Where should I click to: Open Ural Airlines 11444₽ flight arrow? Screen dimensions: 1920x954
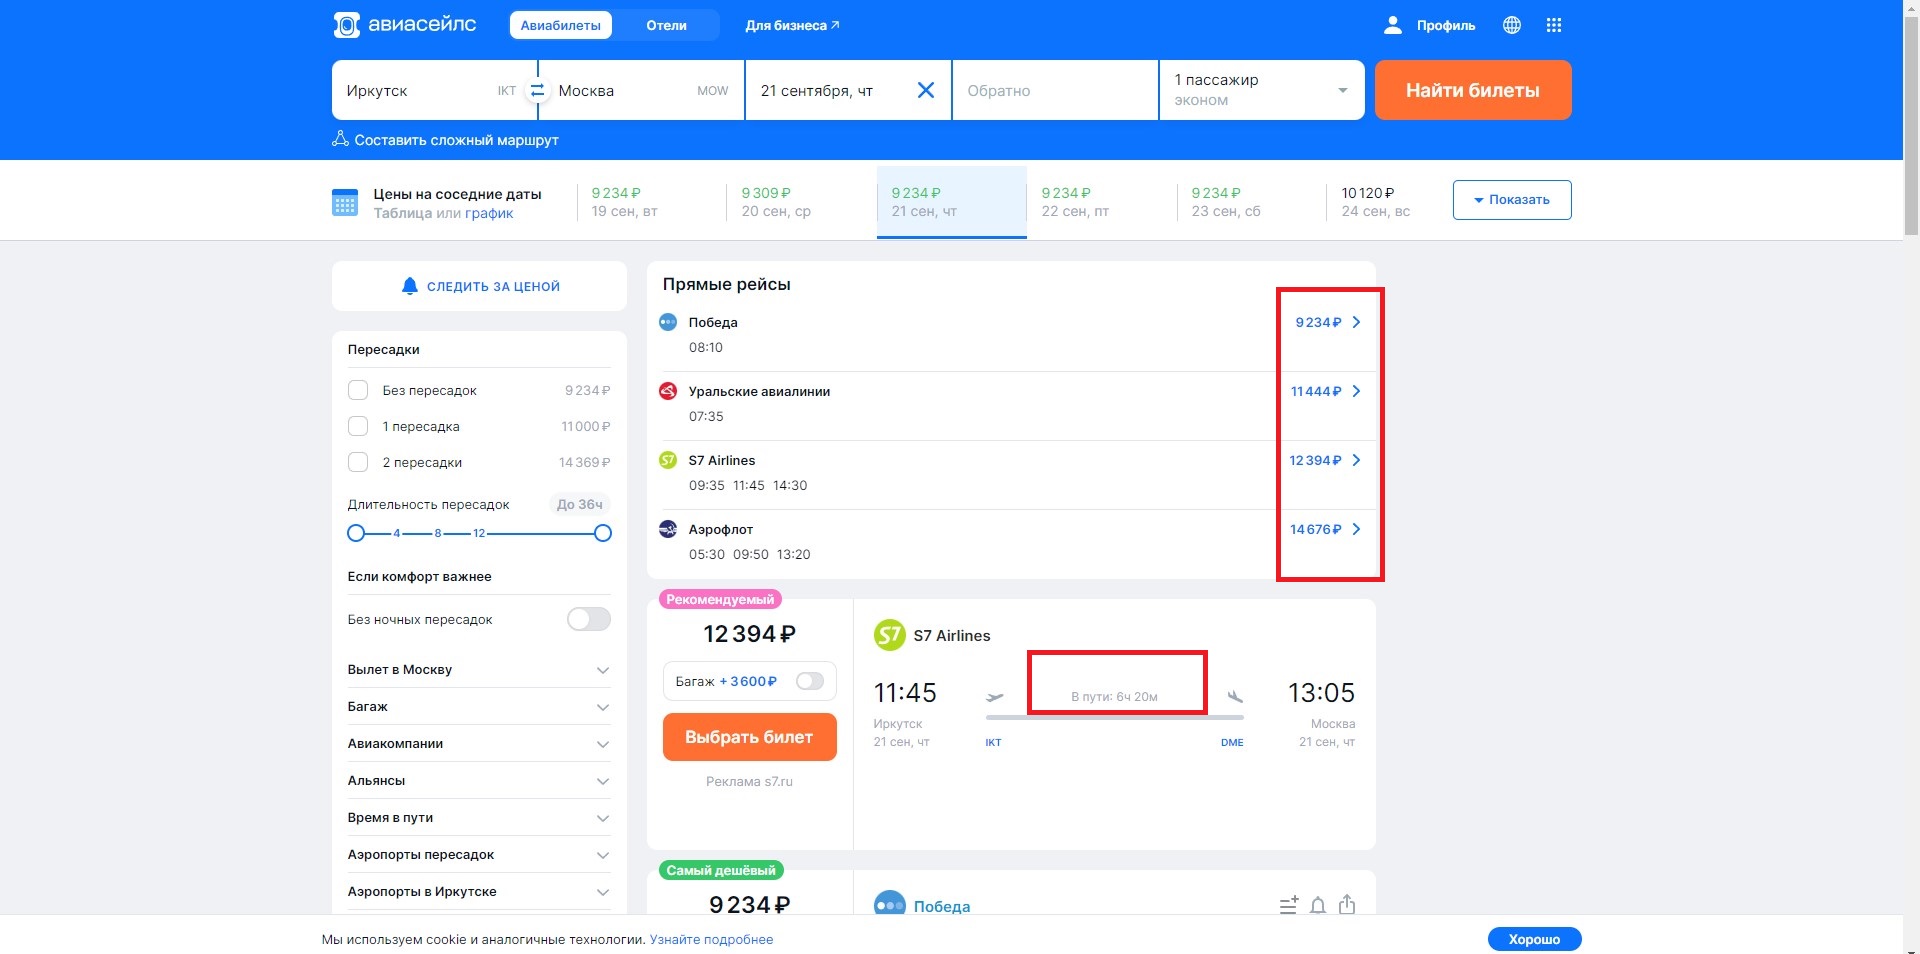tap(1356, 391)
